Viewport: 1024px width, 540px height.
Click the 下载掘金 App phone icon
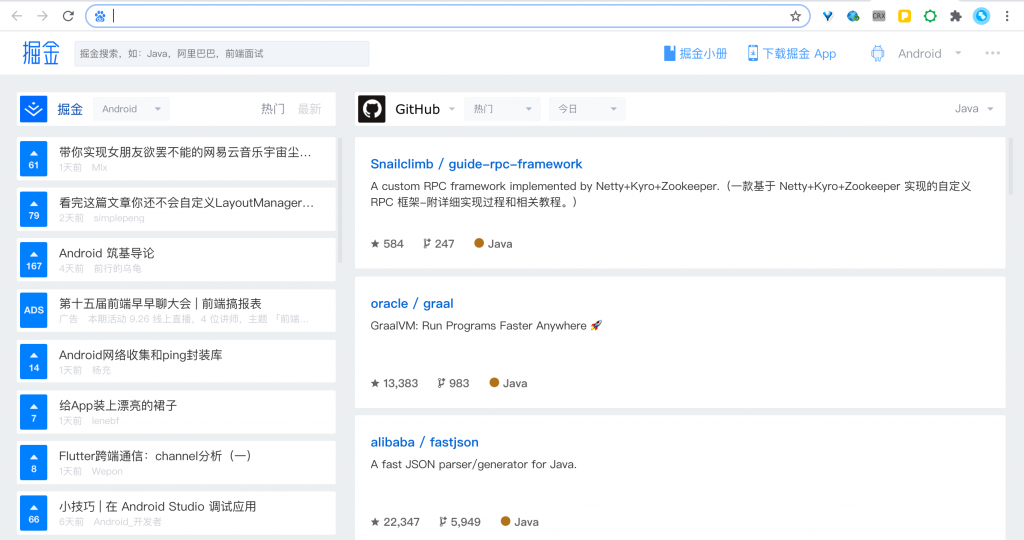point(752,54)
